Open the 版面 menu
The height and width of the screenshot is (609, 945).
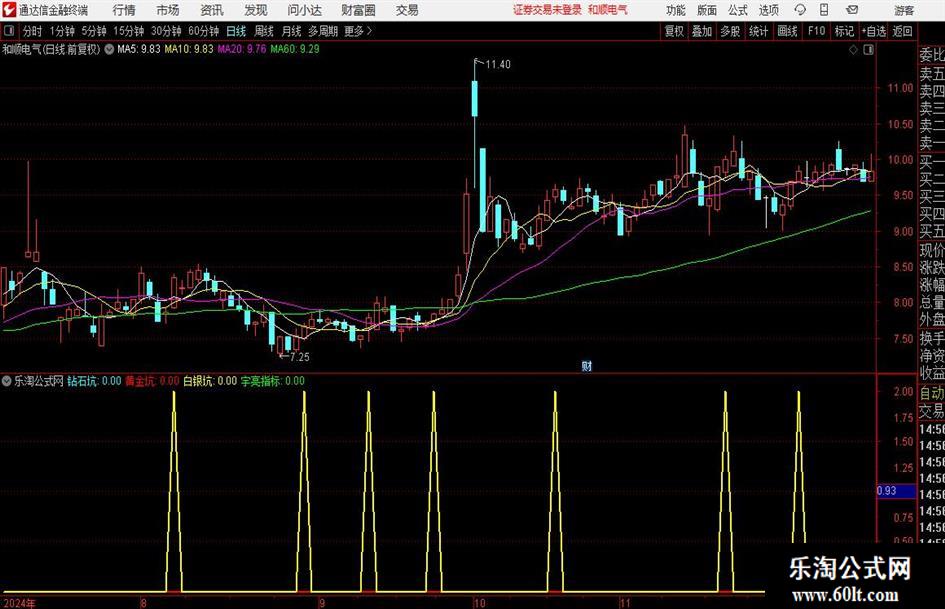tap(706, 10)
